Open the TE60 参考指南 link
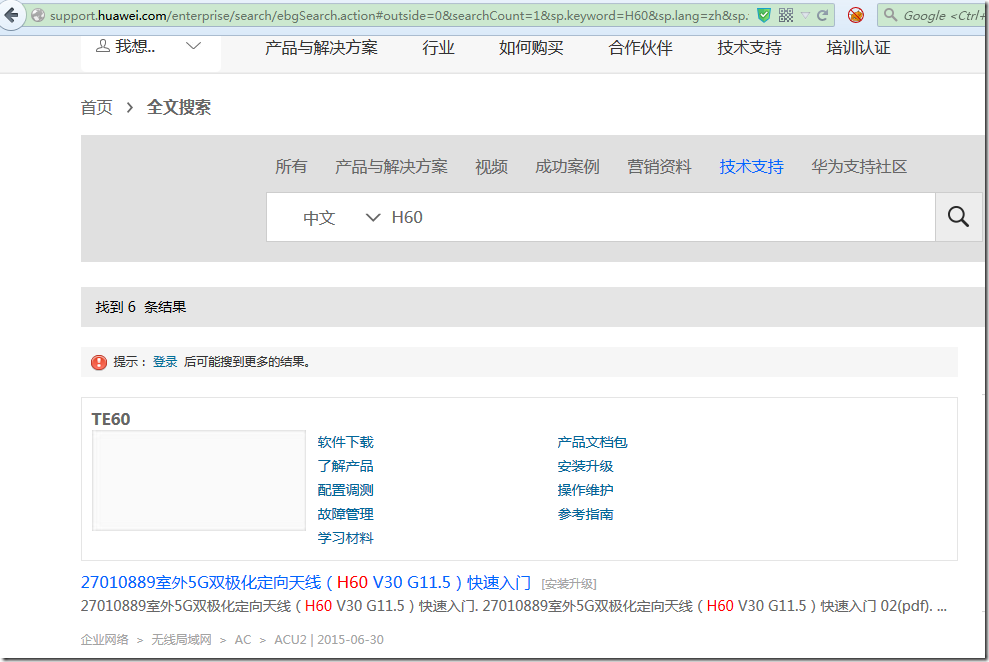Screen dimensions: 989x662 [x=585, y=514]
